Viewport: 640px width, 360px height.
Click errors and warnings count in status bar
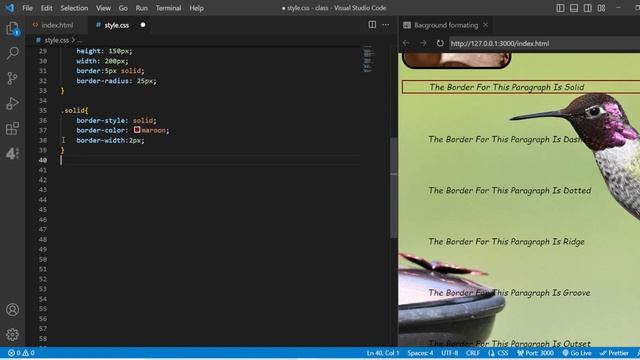(x=21, y=353)
